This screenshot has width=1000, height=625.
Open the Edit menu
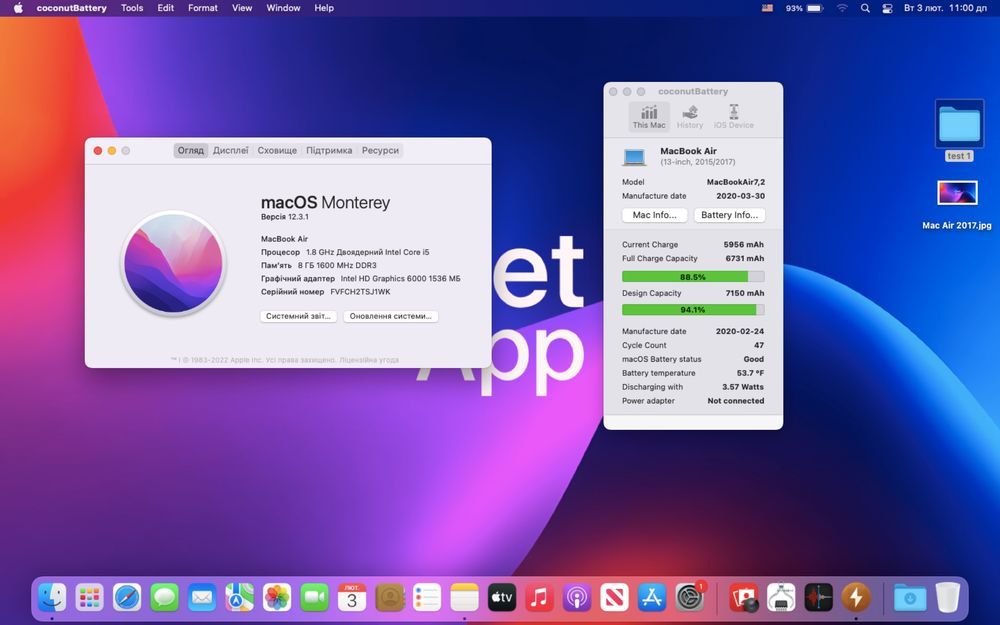click(x=166, y=8)
